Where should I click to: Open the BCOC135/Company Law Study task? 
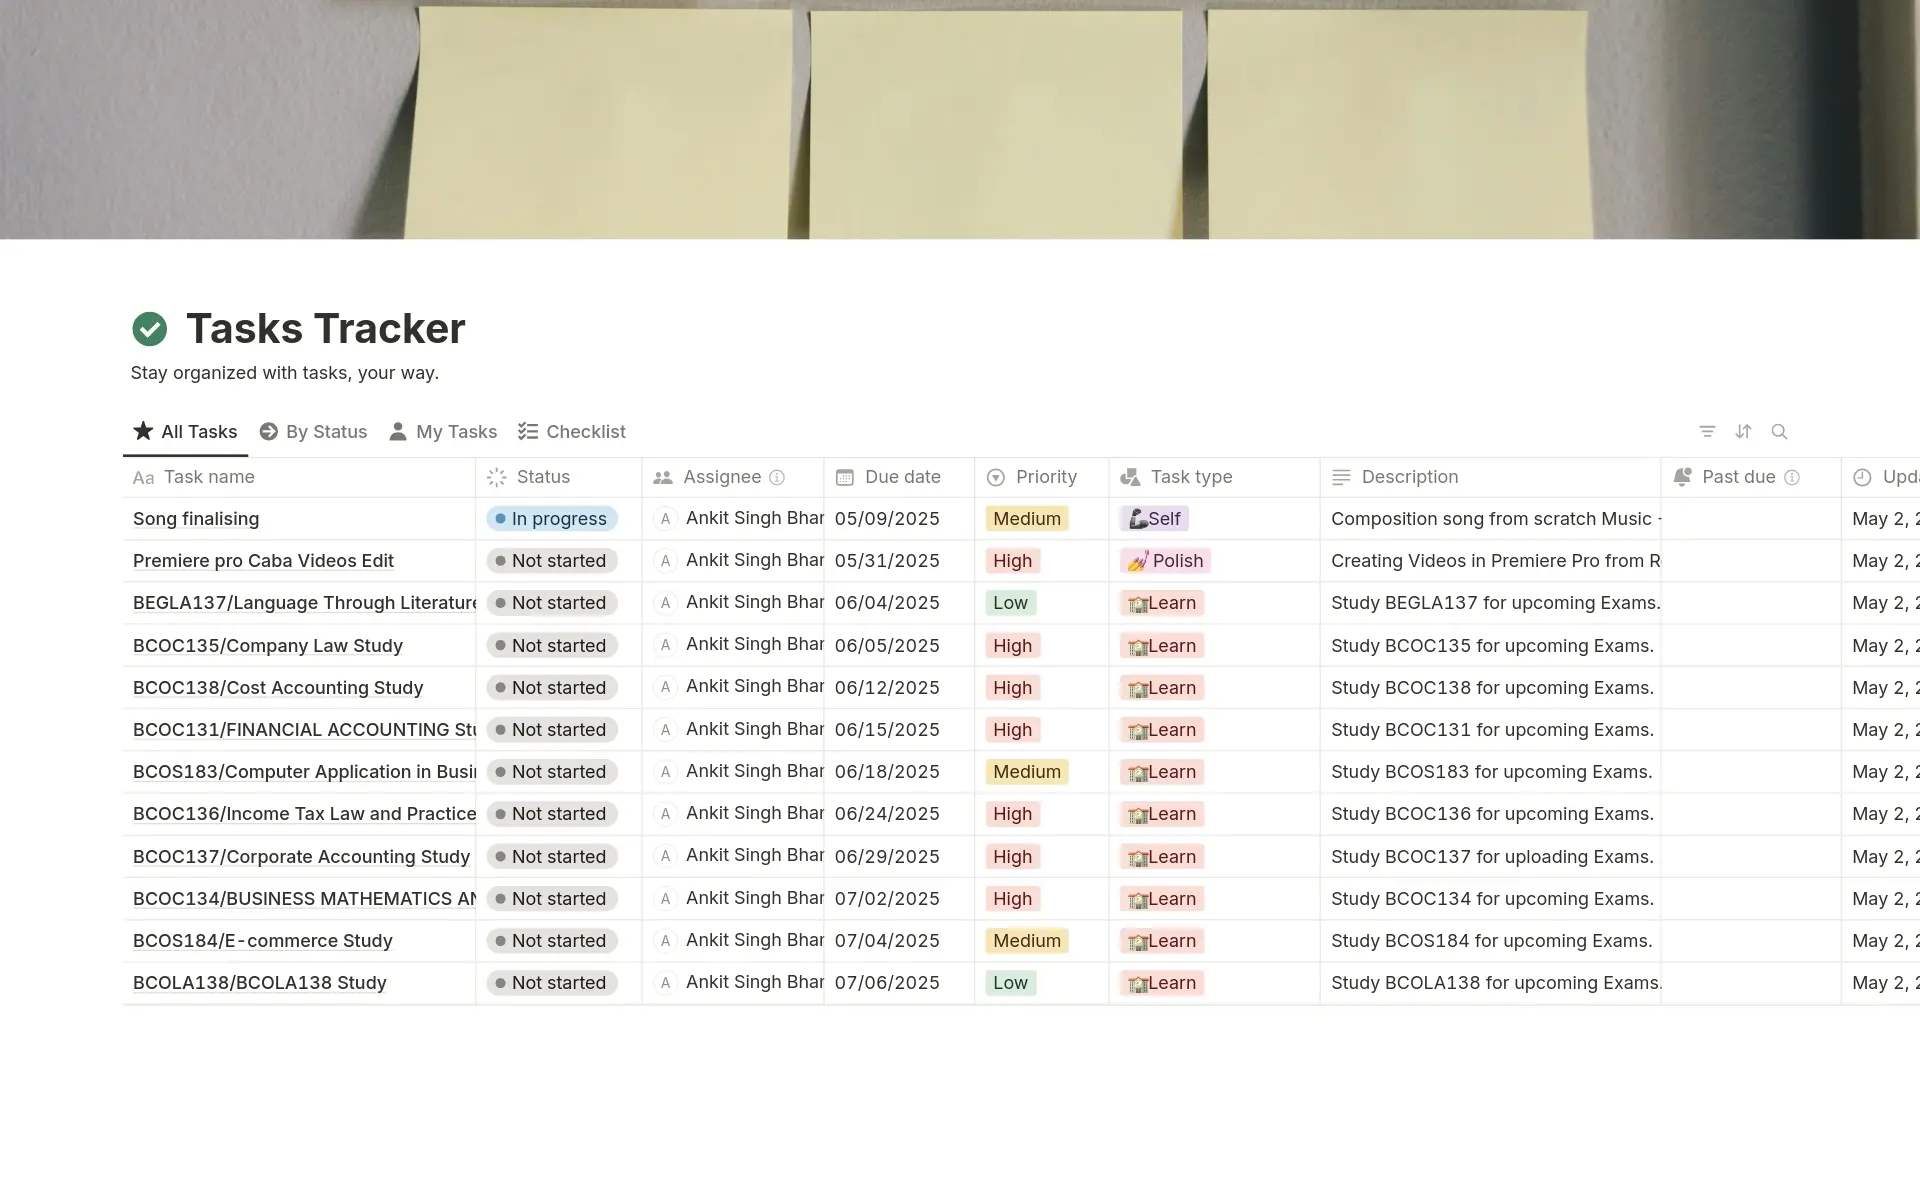click(x=267, y=646)
